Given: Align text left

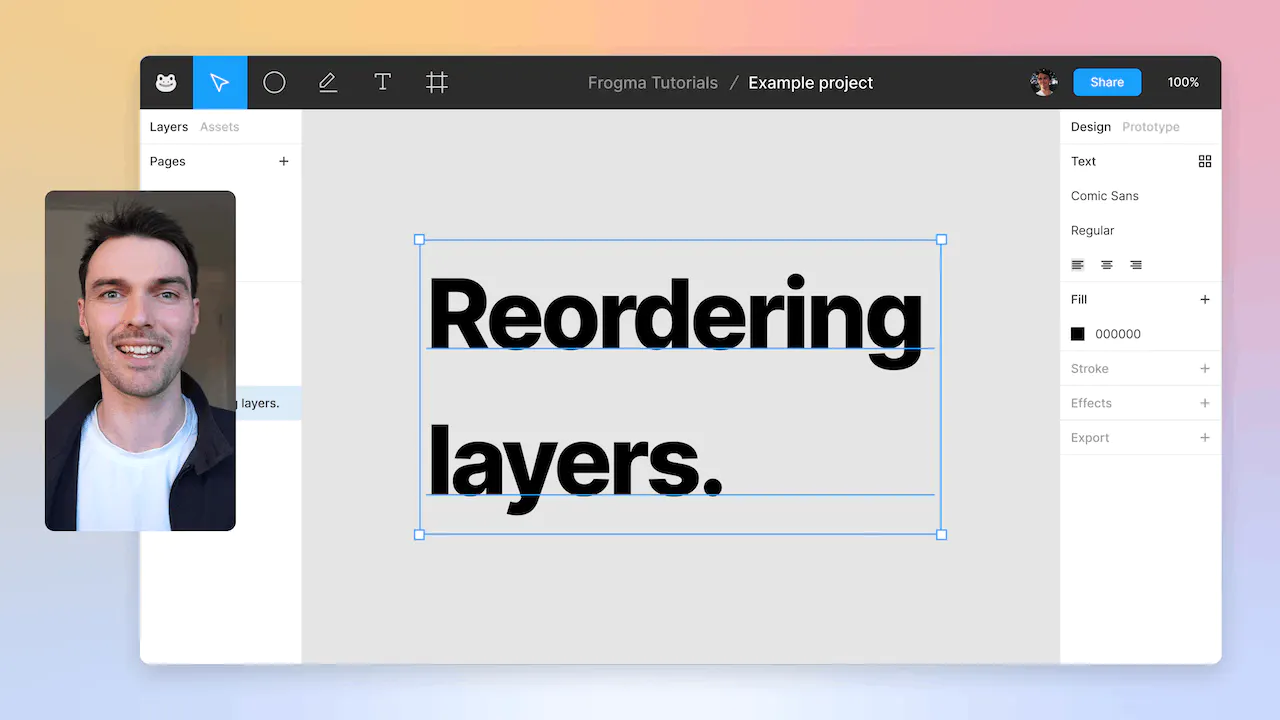Looking at the screenshot, I should point(1078,265).
